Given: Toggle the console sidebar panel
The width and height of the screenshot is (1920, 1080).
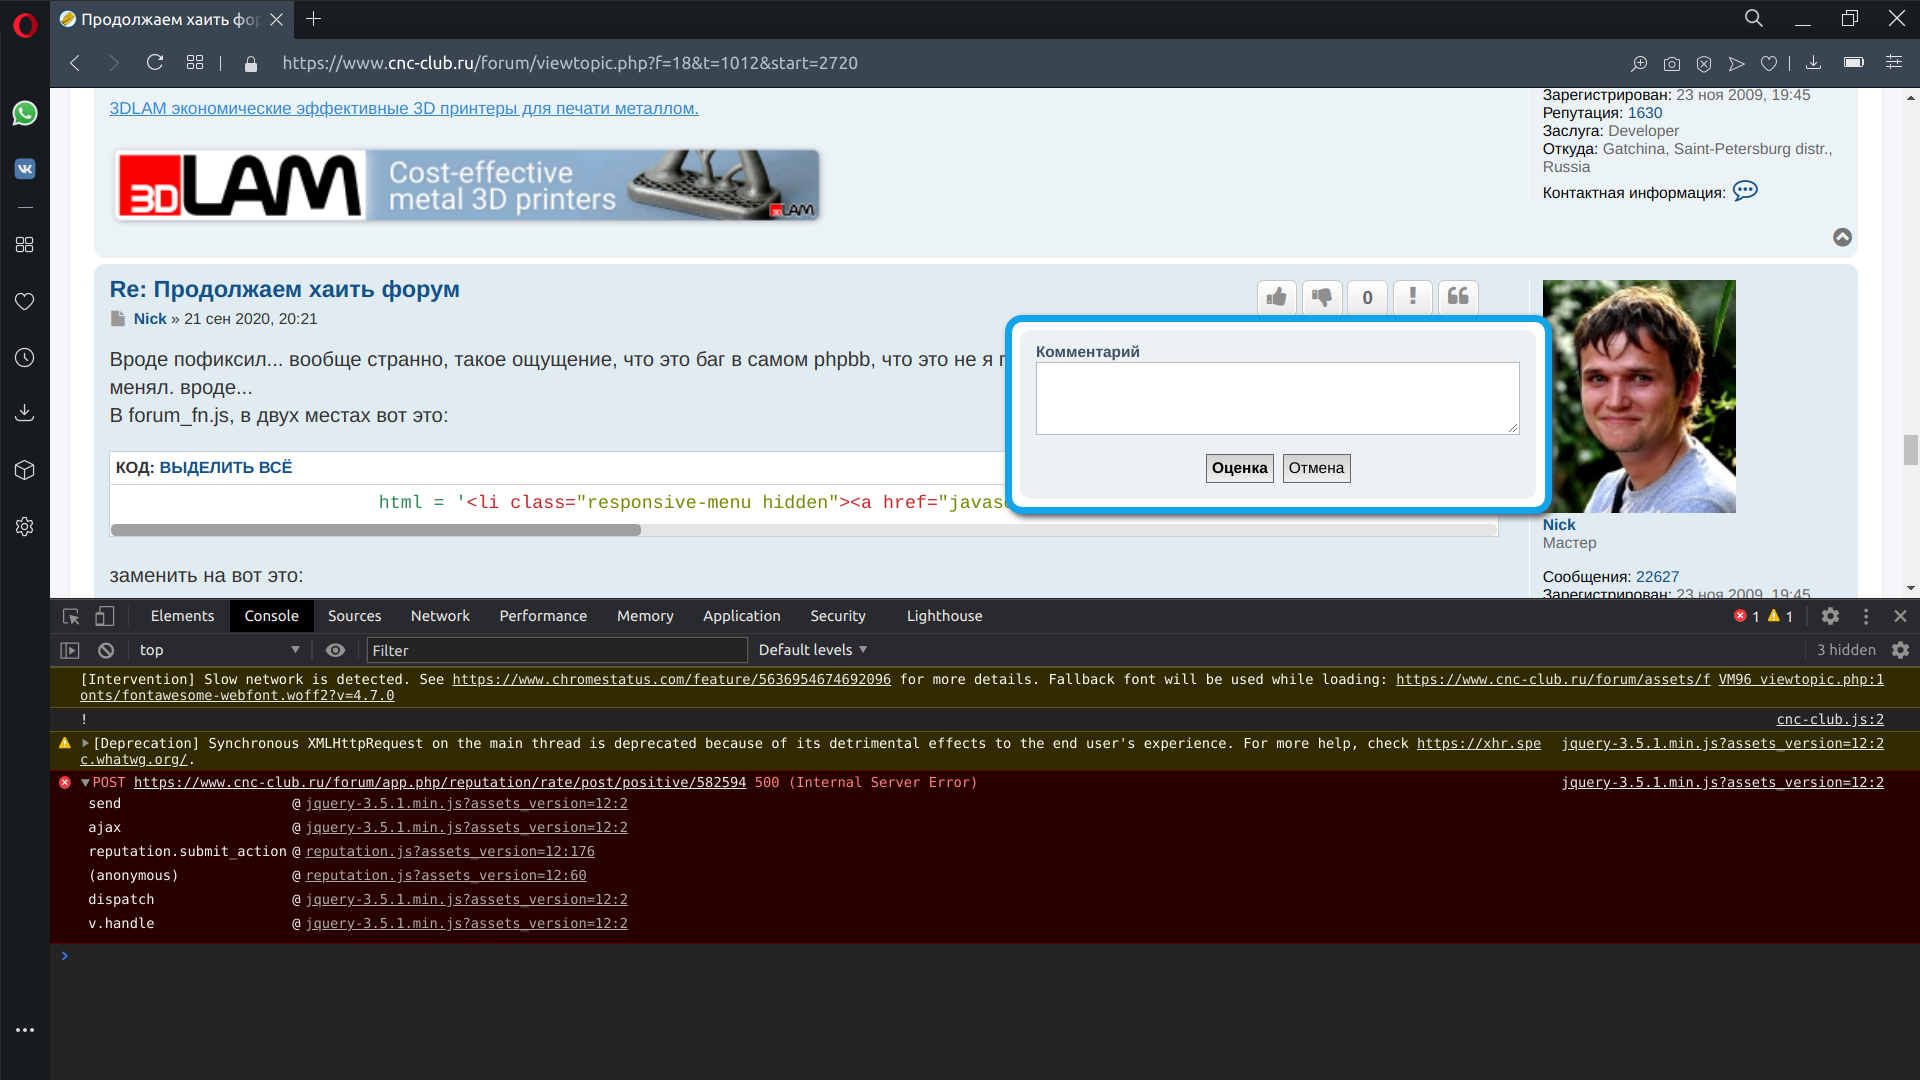Looking at the screenshot, I should 70,650.
